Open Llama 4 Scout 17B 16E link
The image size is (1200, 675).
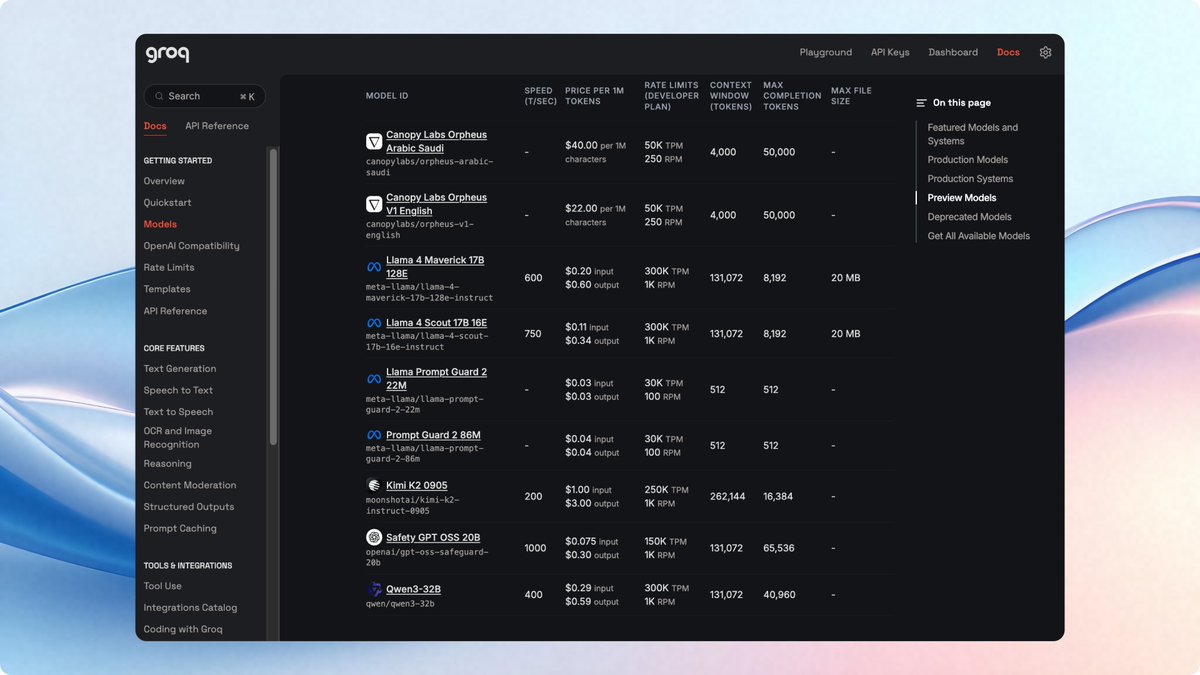tap(436, 323)
